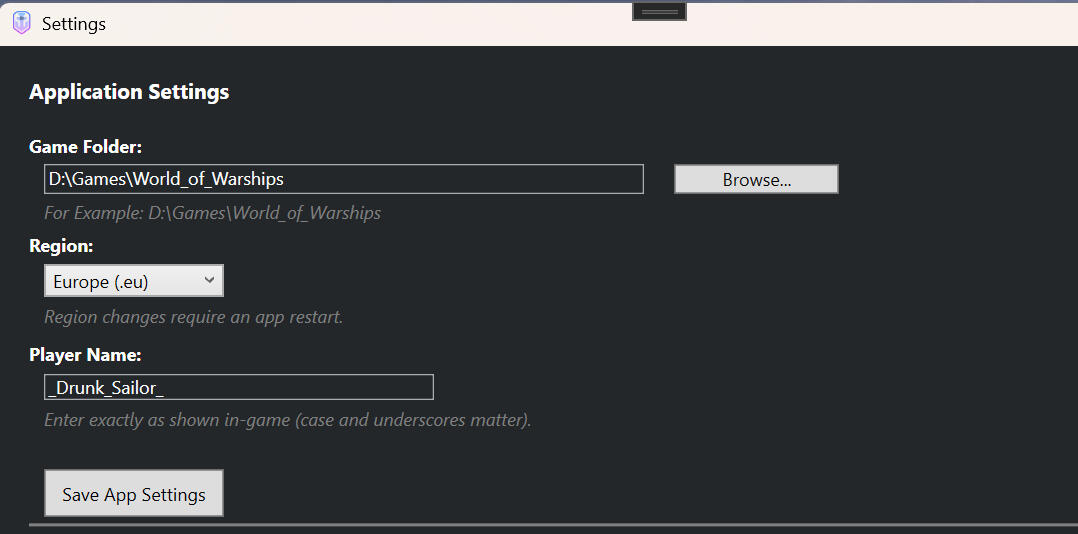The image size is (1078, 534).
Task: Click the Region label
Action: point(61,246)
